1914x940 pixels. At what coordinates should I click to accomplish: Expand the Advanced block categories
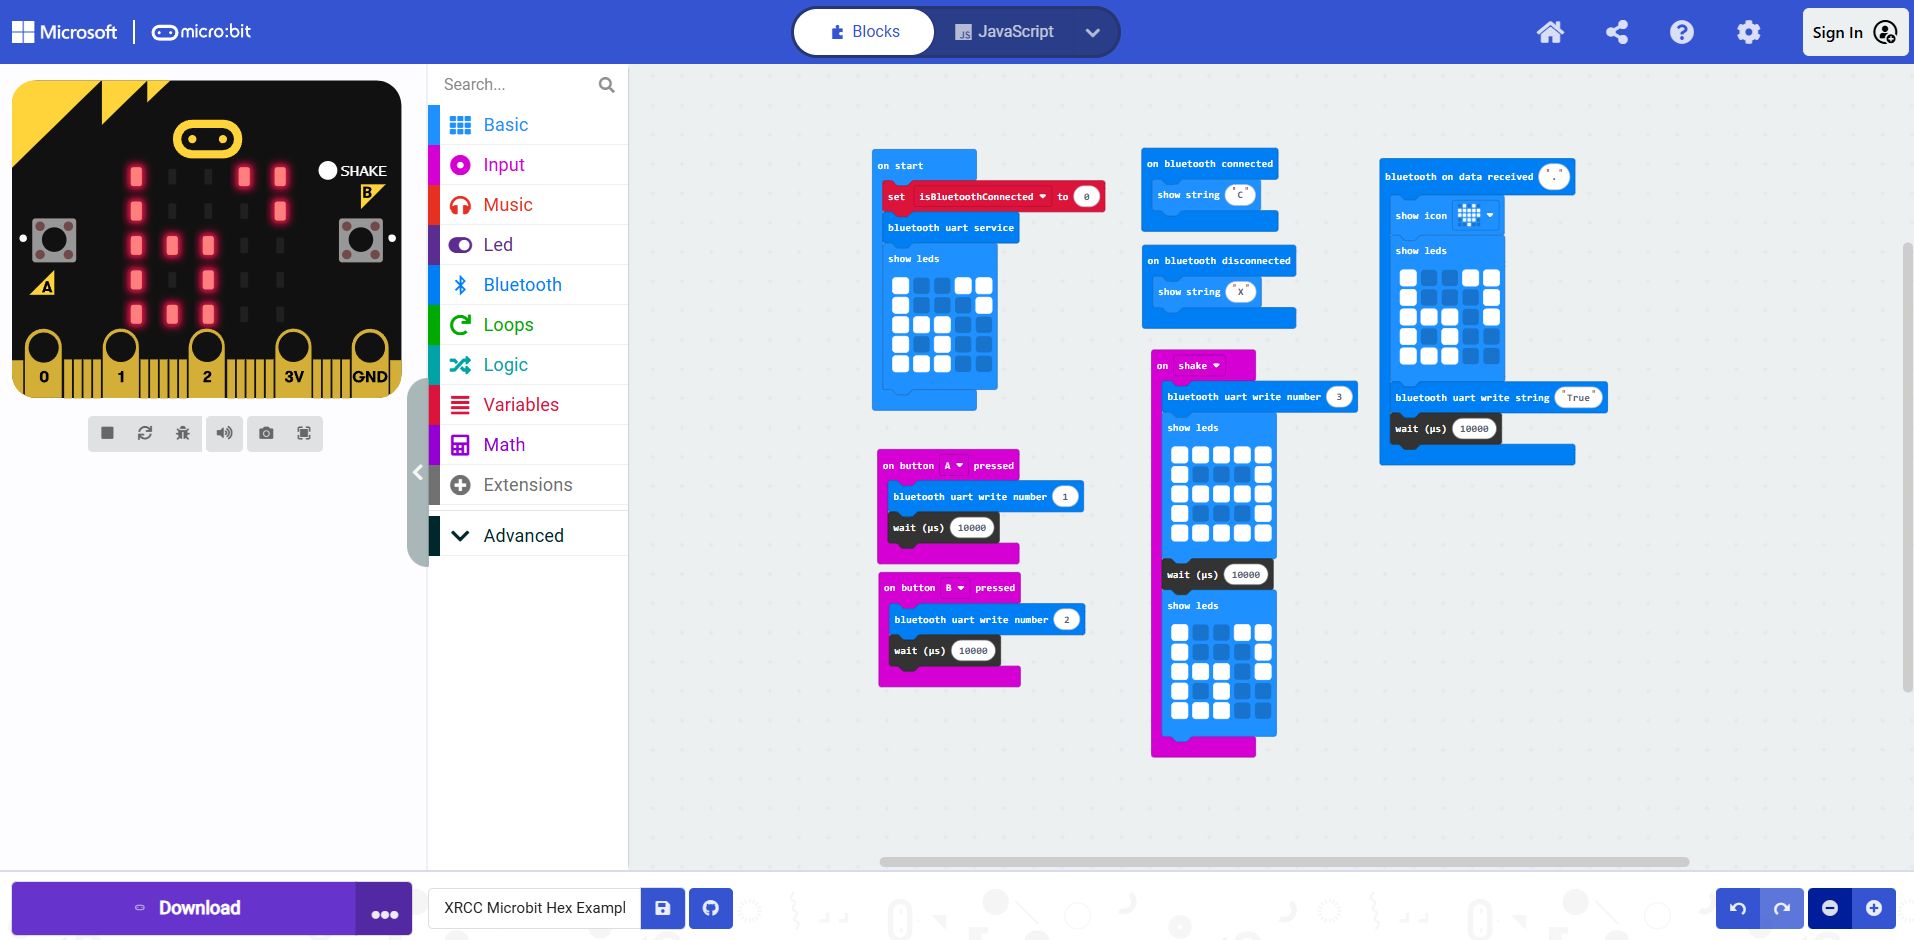coord(522,536)
